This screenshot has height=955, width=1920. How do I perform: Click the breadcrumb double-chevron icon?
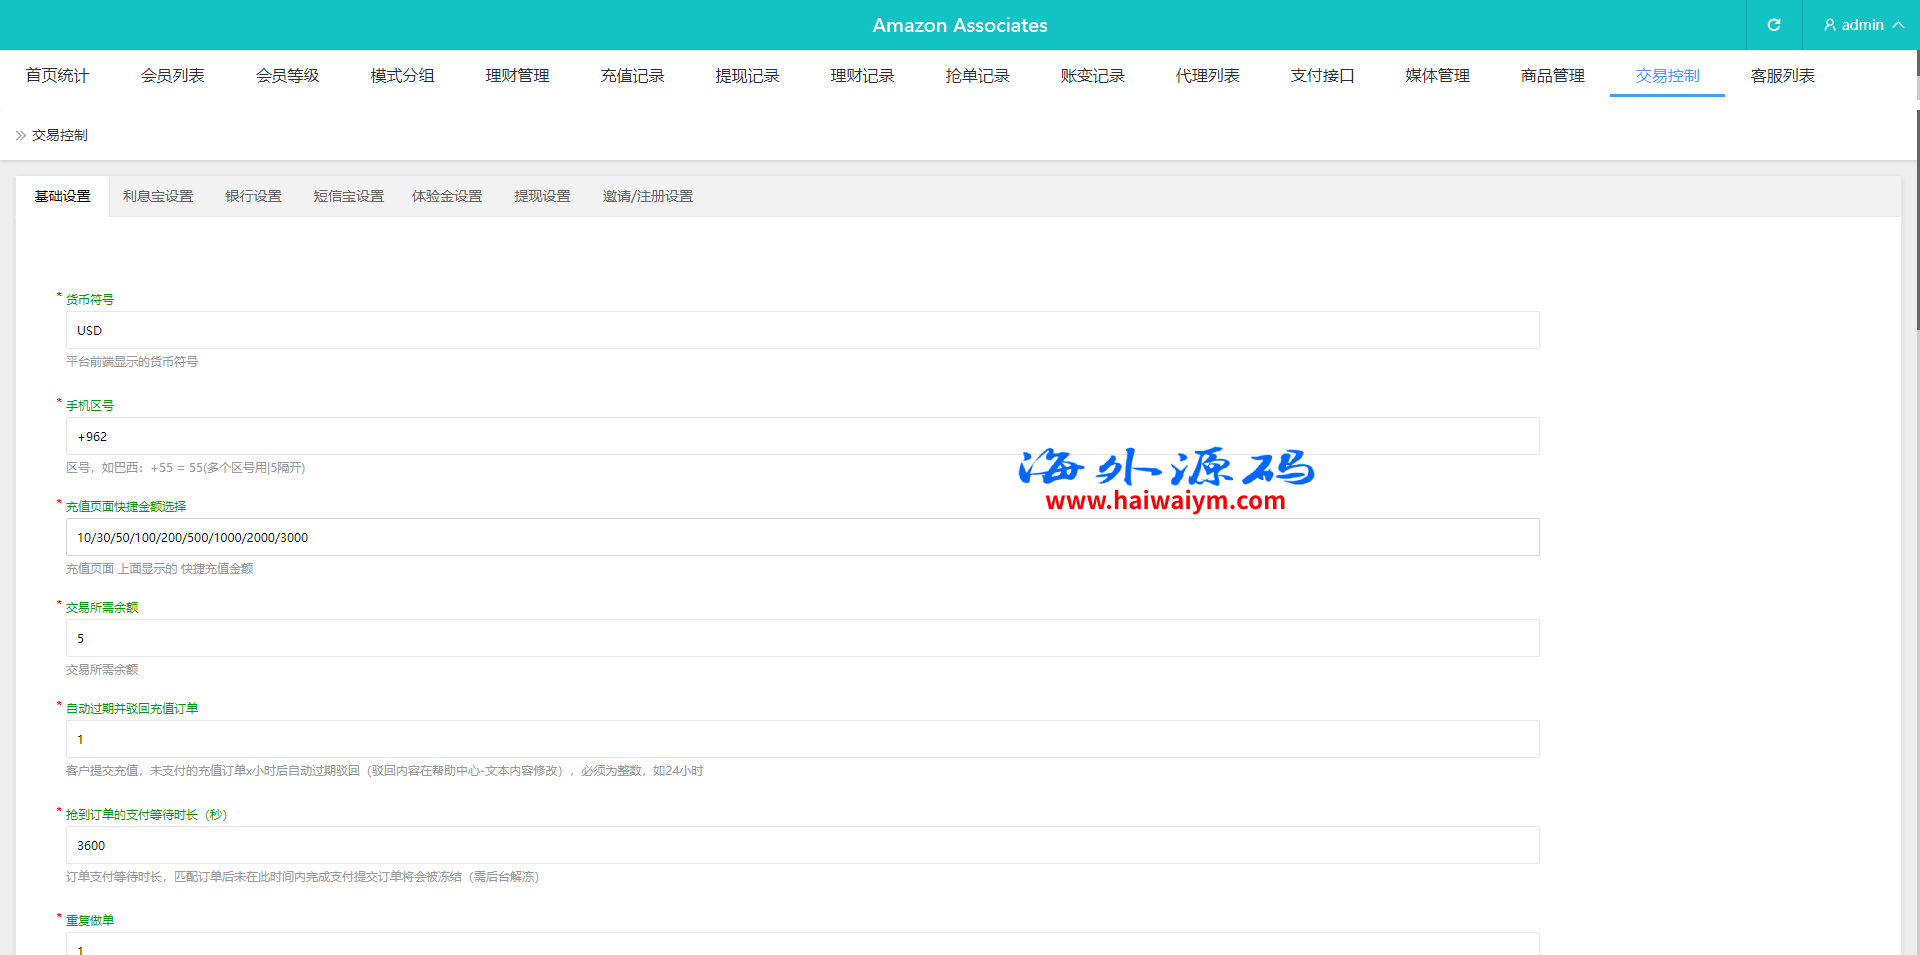click(21, 135)
